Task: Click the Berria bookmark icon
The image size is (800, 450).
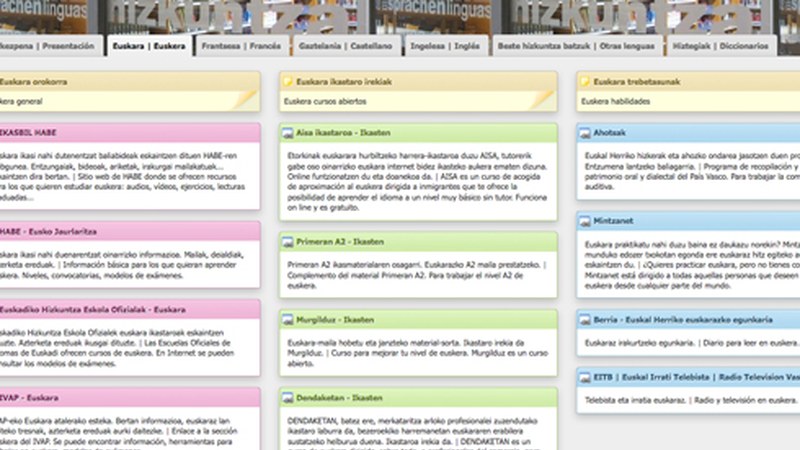Action: [585, 320]
